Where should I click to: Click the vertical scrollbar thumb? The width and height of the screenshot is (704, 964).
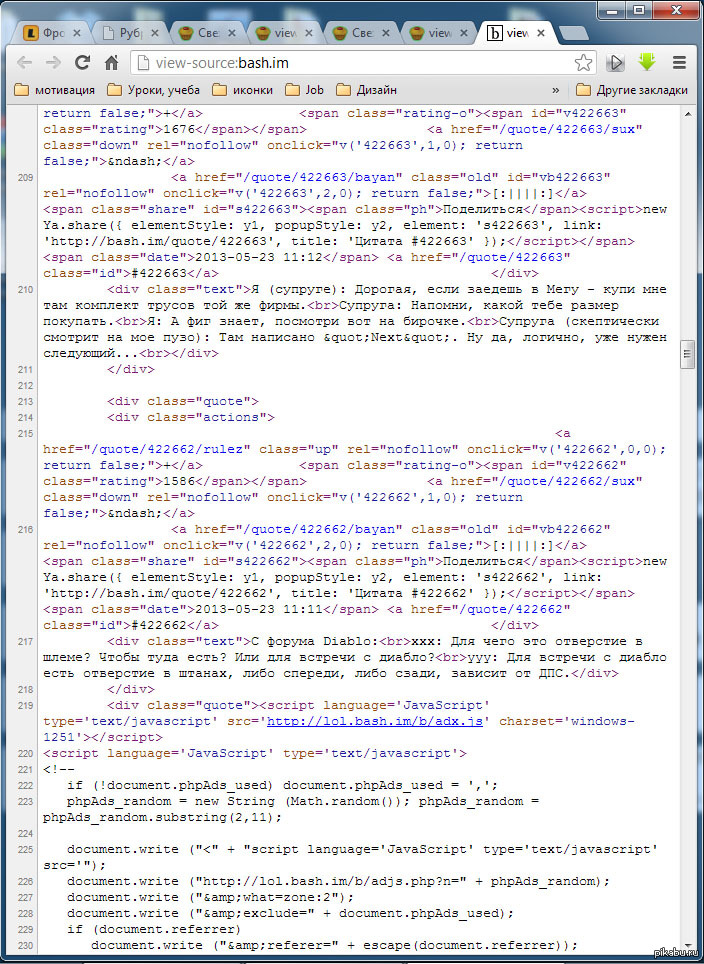click(687, 355)
